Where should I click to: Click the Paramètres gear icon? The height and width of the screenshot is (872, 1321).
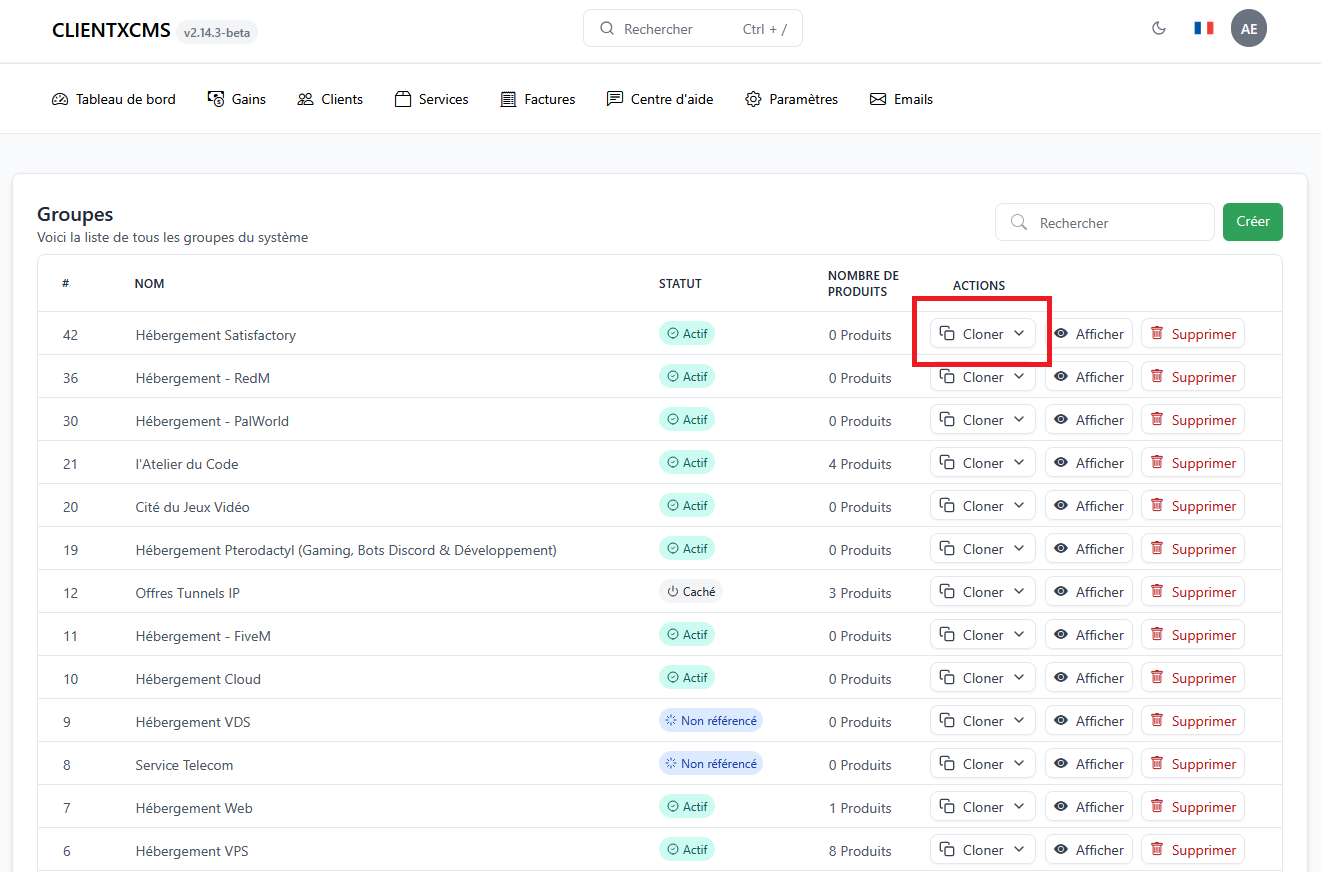[753, 99]
